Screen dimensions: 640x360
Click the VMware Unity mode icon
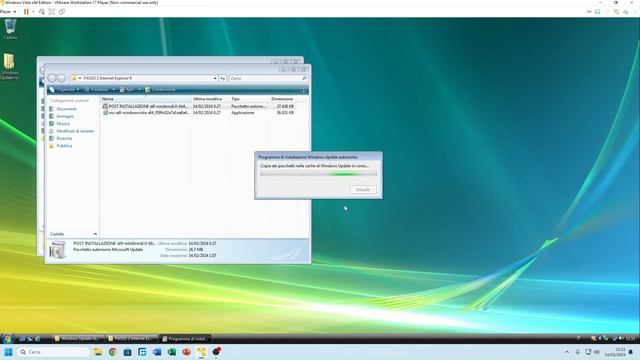pos(62,12)
